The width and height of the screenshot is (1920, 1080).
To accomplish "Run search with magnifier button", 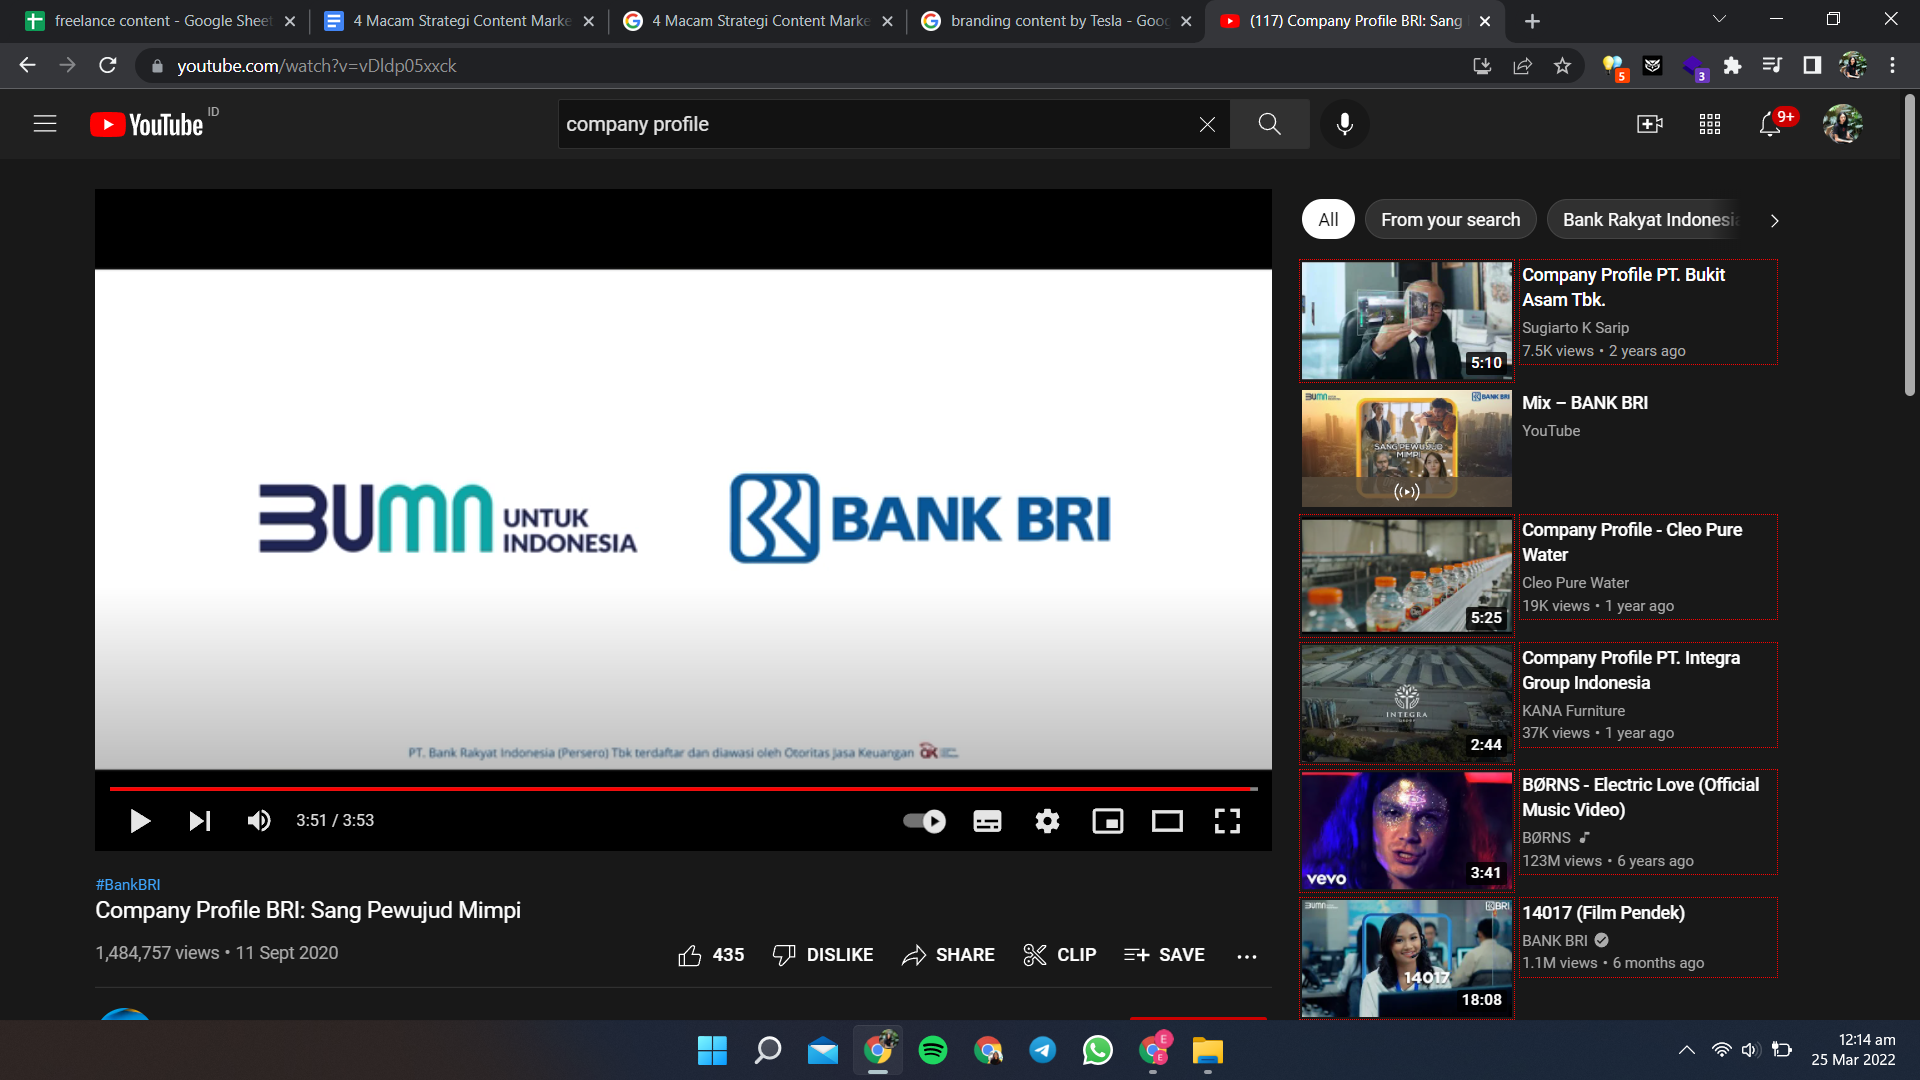I will pos(1269,124).
